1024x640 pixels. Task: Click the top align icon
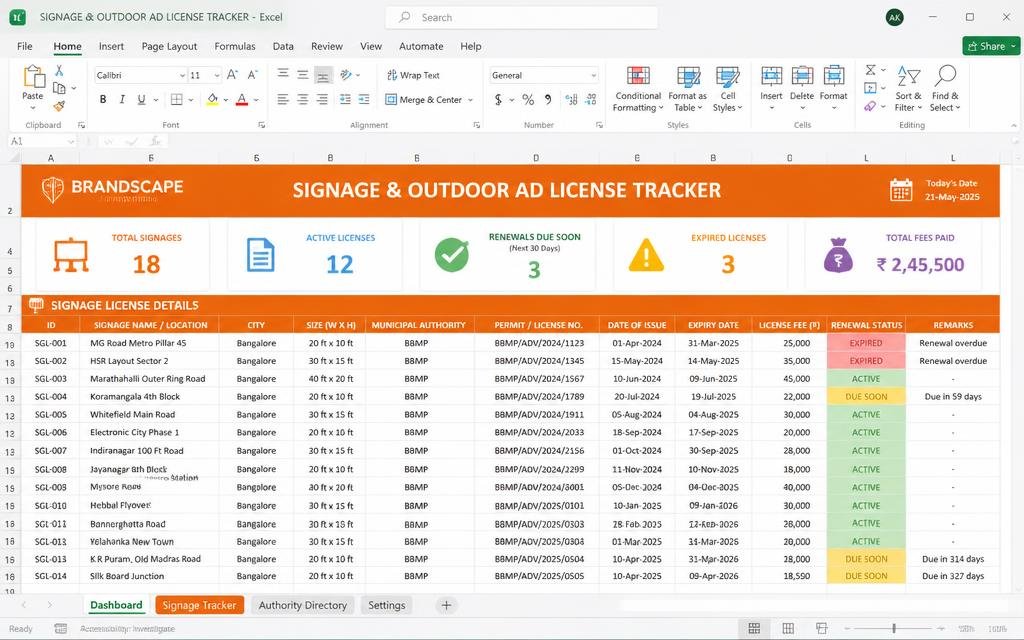click(x=283, y=74)
